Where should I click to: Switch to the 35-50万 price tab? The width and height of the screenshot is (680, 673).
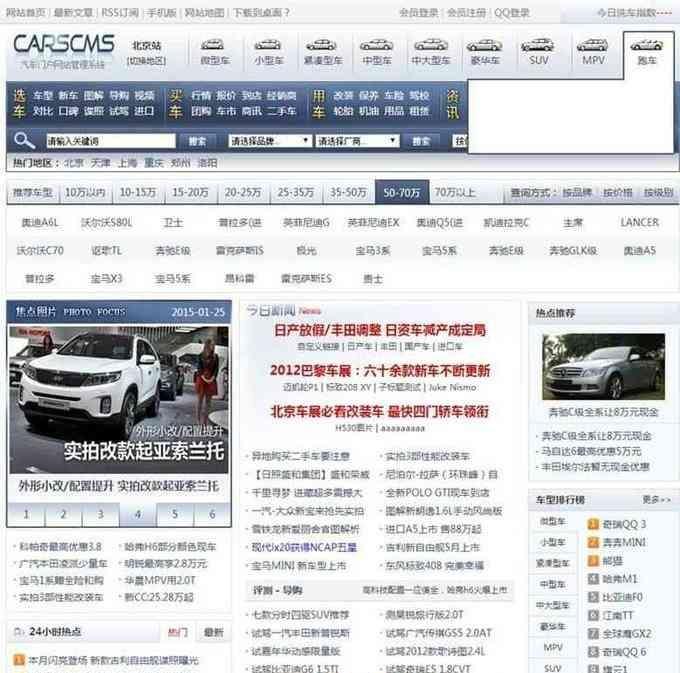click(348, 193)
